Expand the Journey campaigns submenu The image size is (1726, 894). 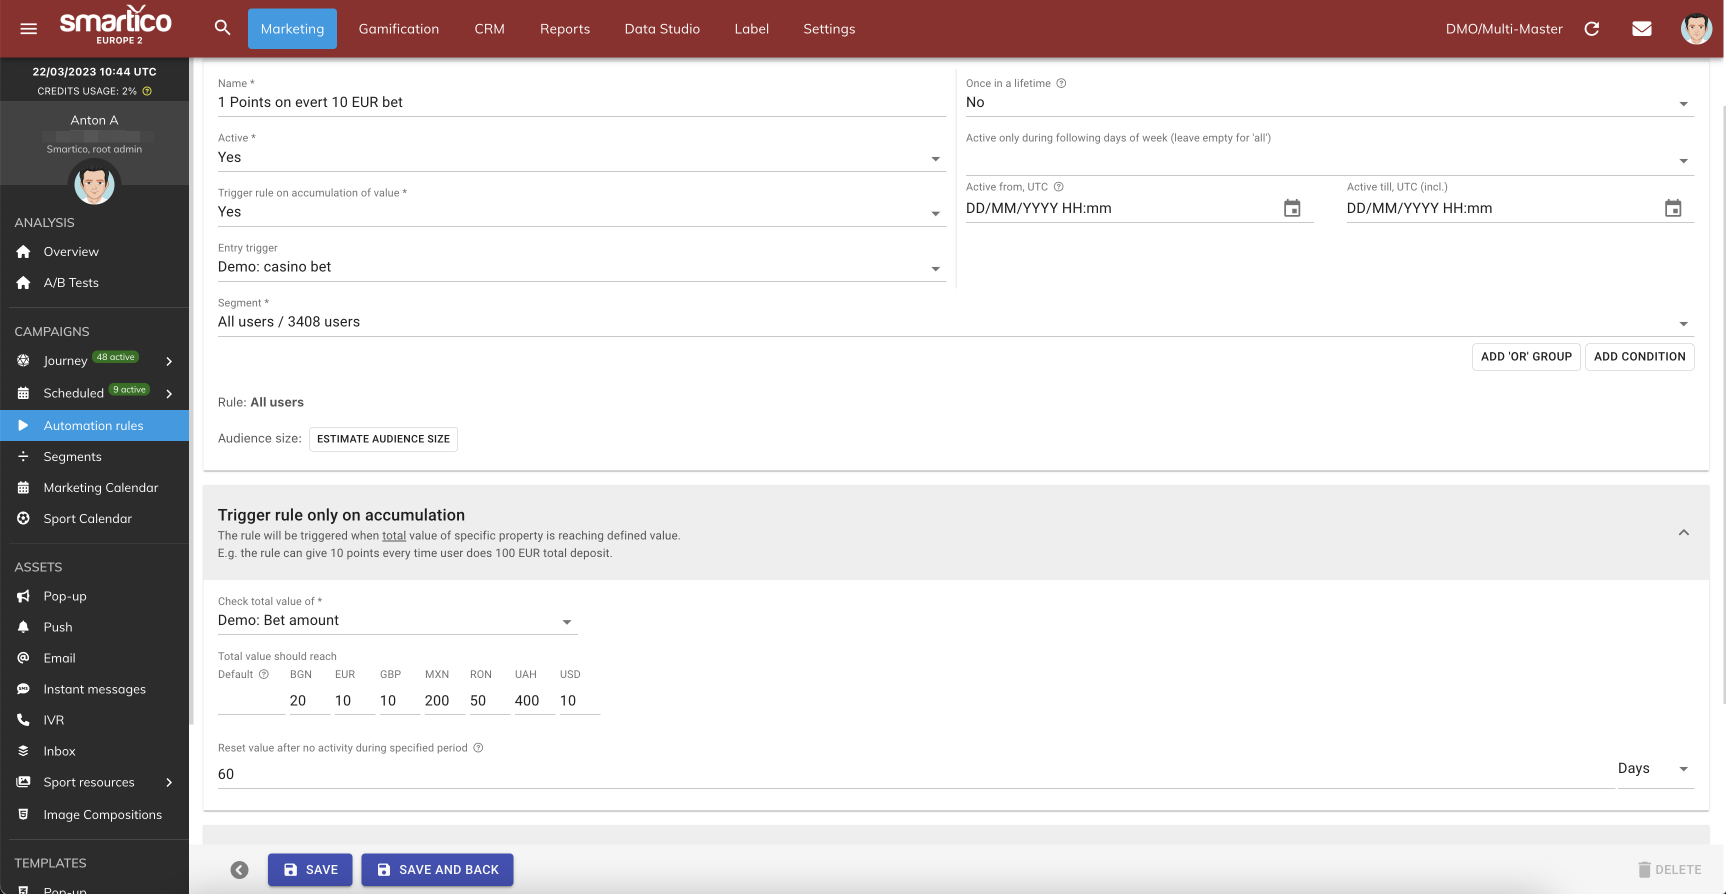click(169, 361)
